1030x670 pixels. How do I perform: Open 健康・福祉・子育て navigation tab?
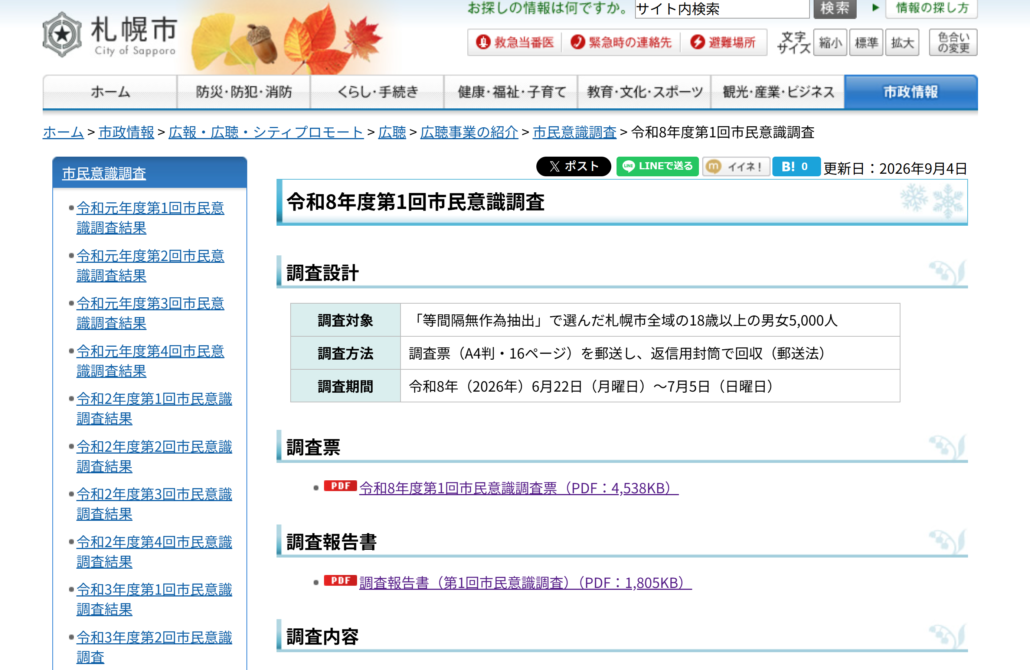coord(511,92)
